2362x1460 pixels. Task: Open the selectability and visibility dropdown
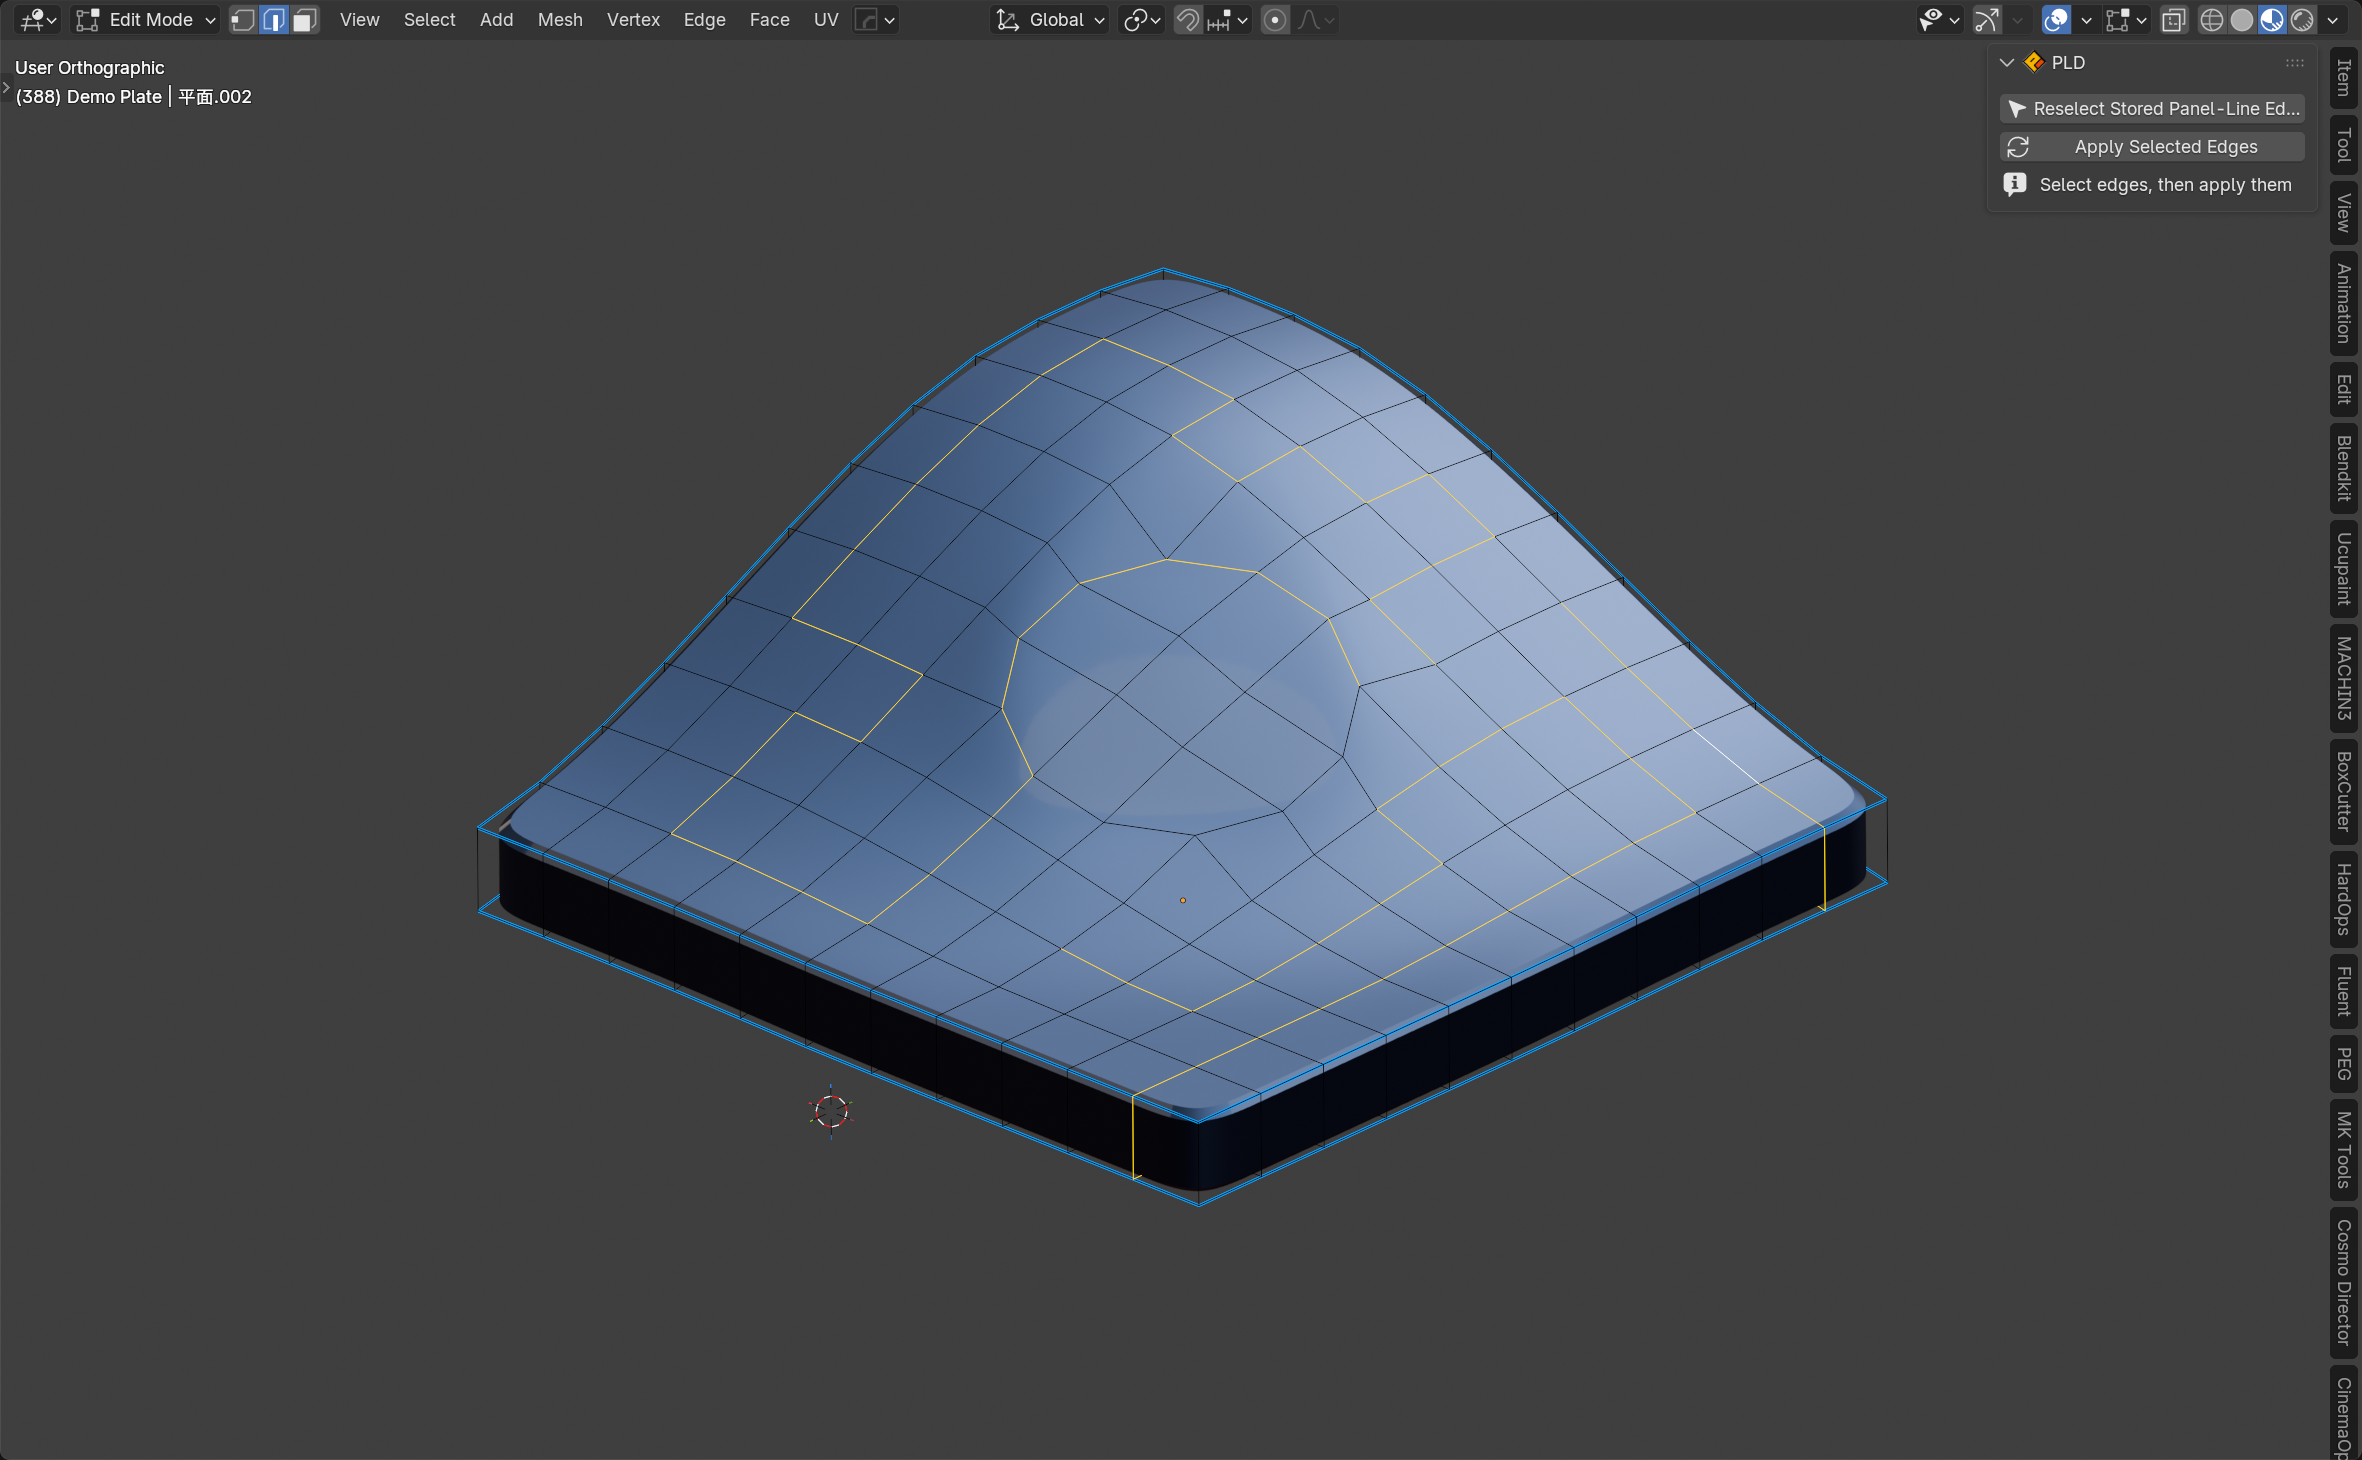click(1938, 20)
